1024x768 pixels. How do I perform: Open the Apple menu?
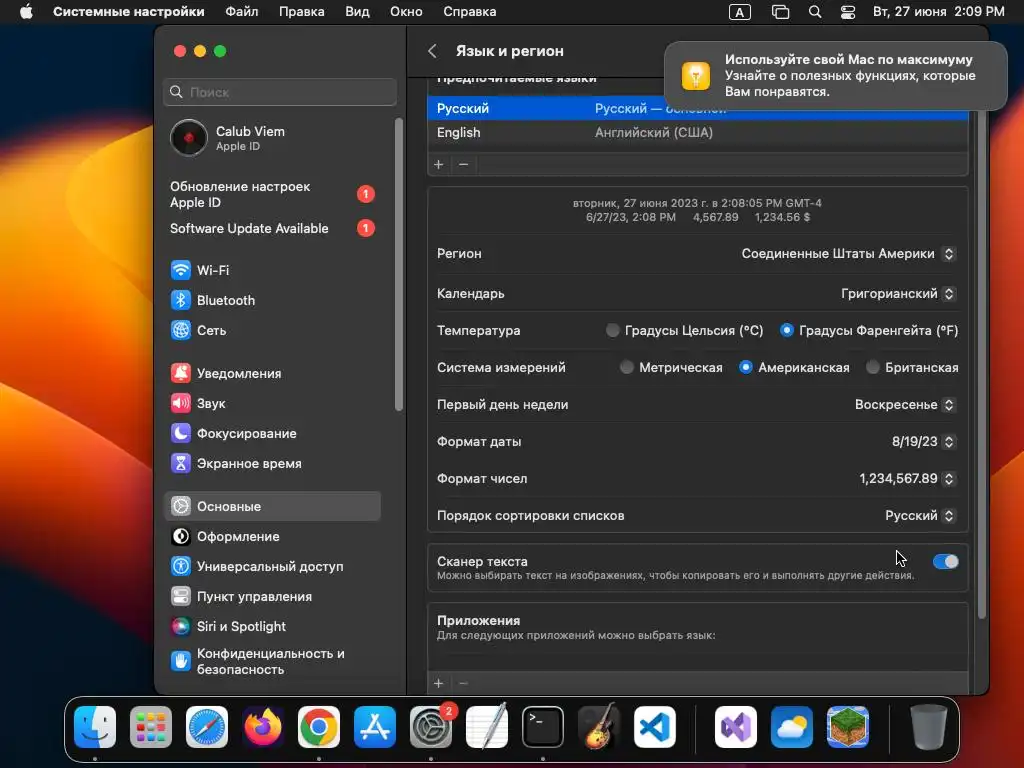coord(26,12)
